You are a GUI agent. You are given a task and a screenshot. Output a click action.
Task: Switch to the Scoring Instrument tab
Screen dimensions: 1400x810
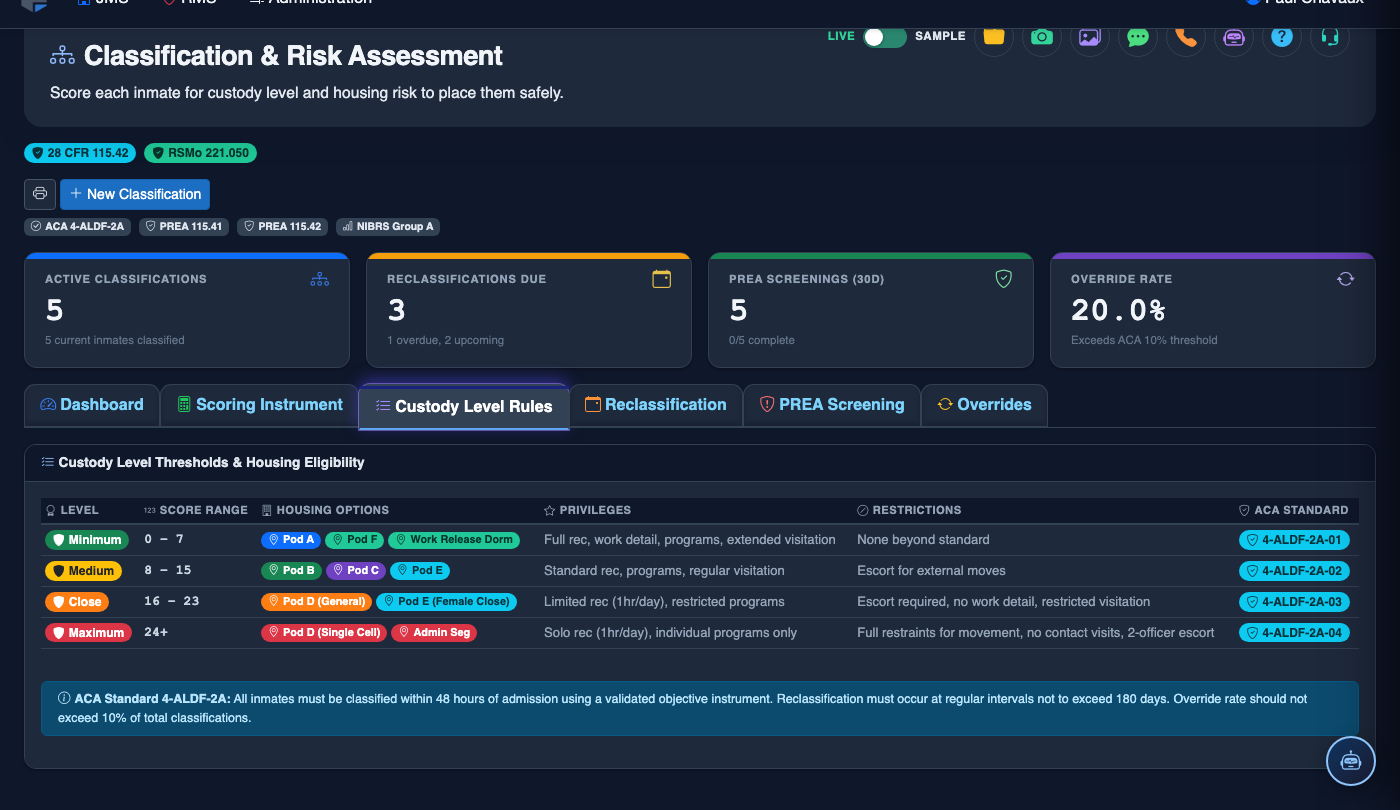(259, 405)
